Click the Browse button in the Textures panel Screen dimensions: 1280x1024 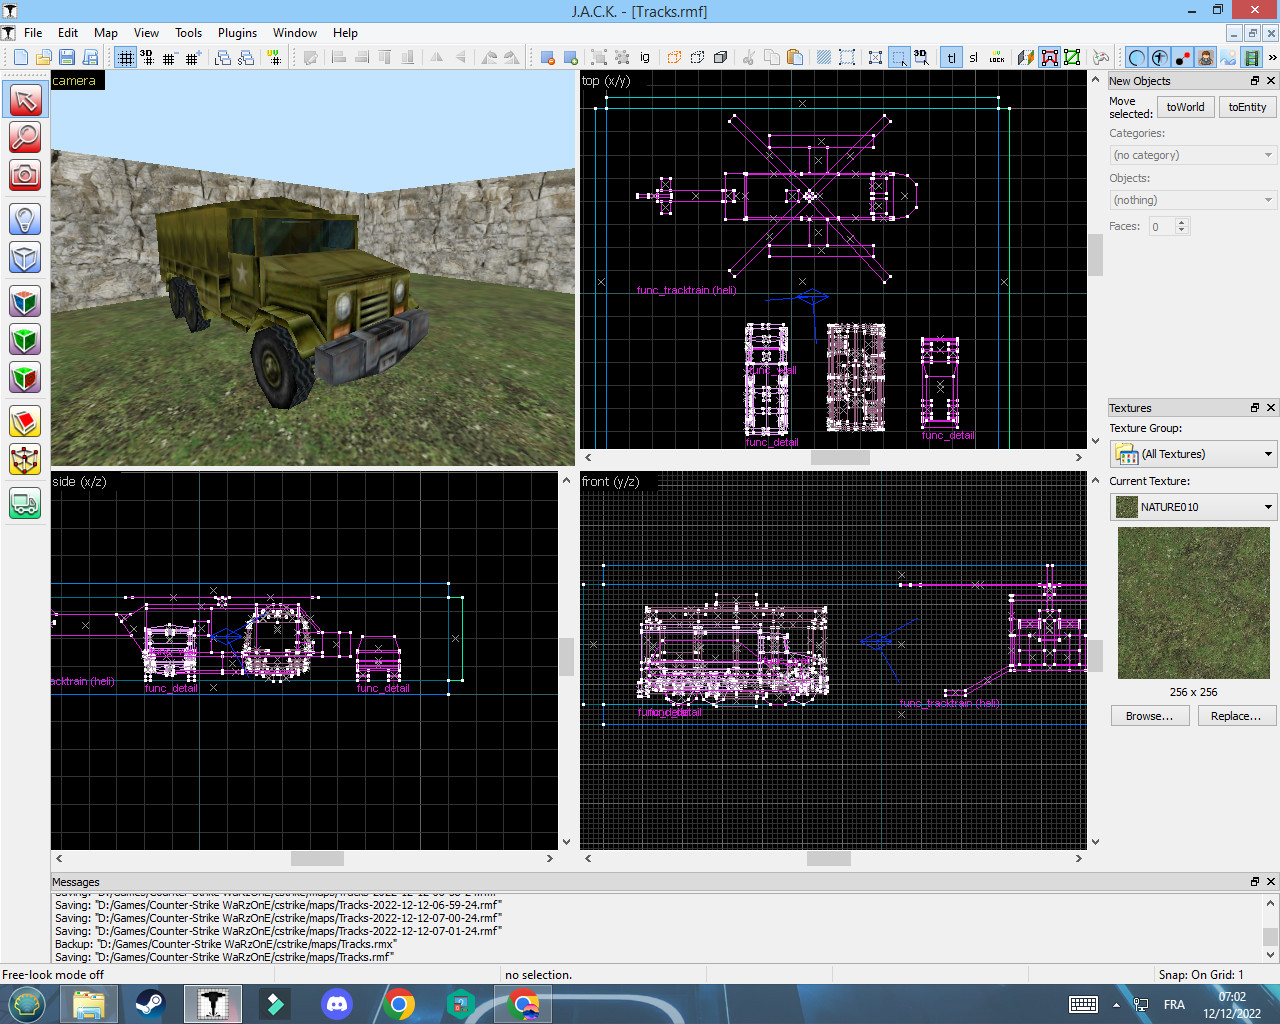pos(1150,715)
